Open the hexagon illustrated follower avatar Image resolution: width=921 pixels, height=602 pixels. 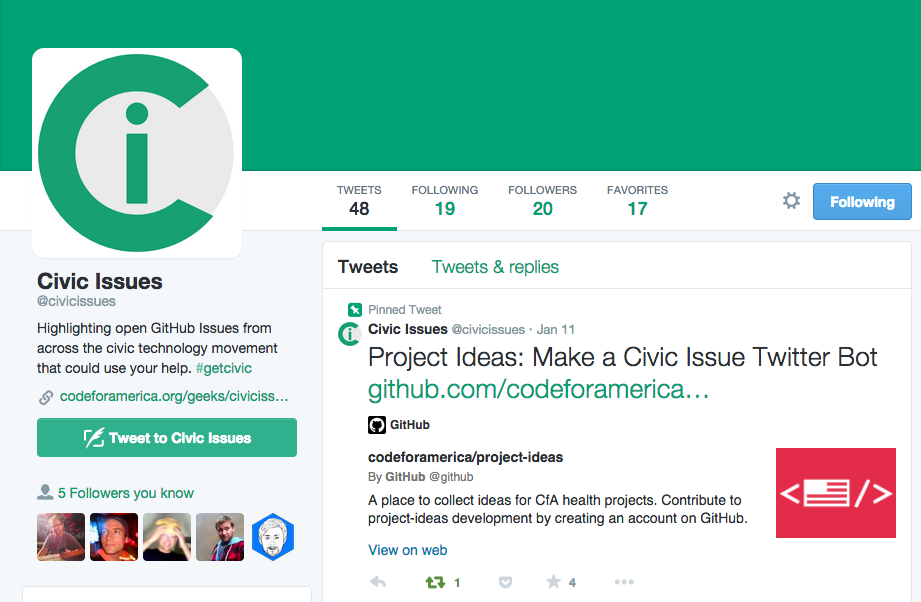pos(273,537)
